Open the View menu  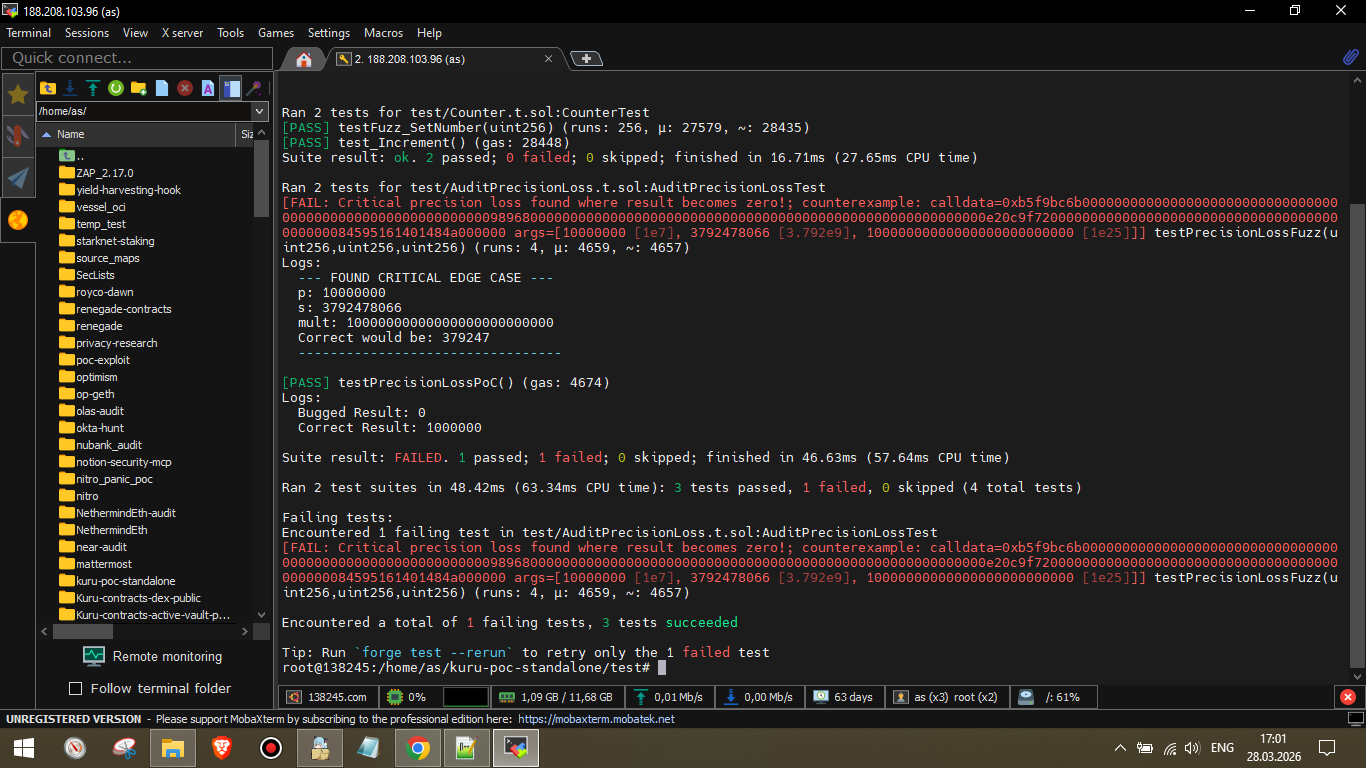pos(136,33)
